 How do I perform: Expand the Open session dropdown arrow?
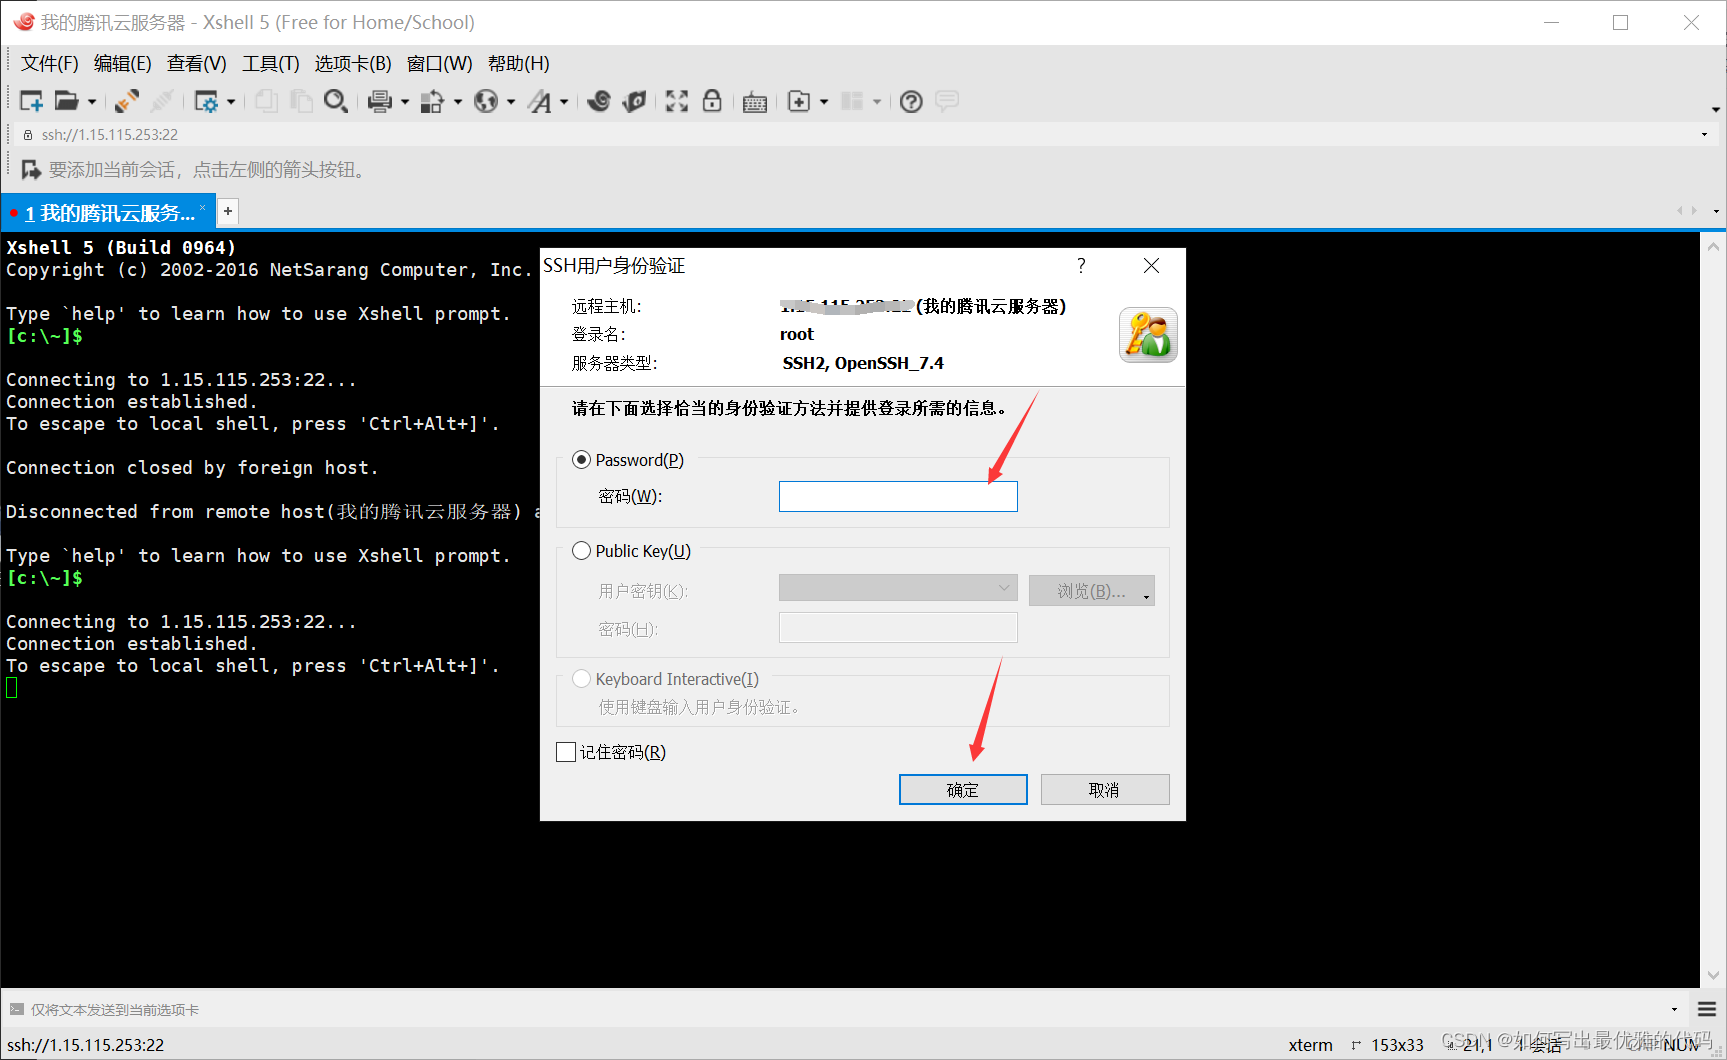point(92,101)
